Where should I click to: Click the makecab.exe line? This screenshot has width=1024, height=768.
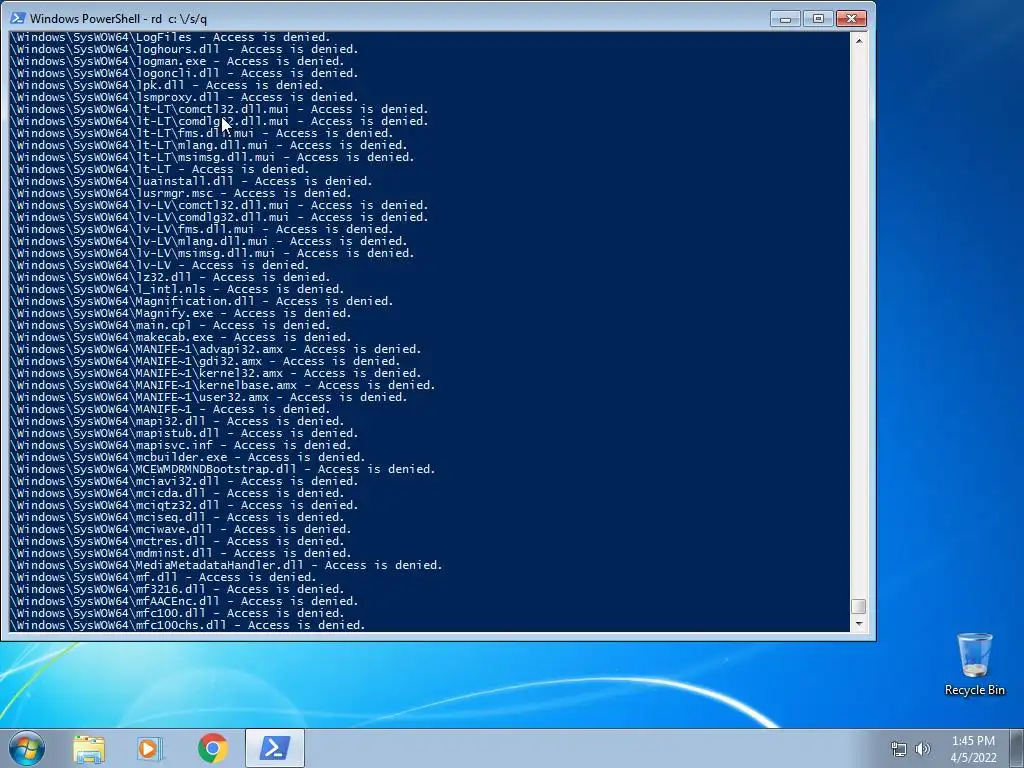click(x=181, y=337)
